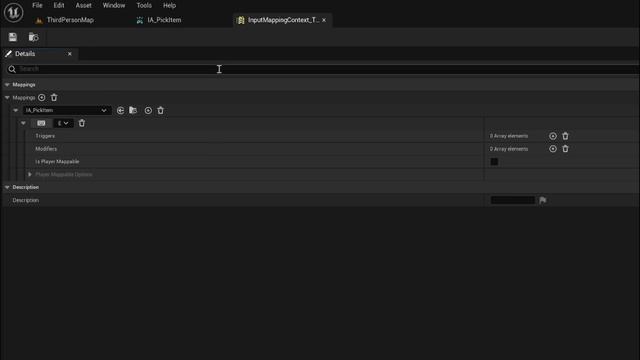Switch to the IA_PickItem tab

164,20
